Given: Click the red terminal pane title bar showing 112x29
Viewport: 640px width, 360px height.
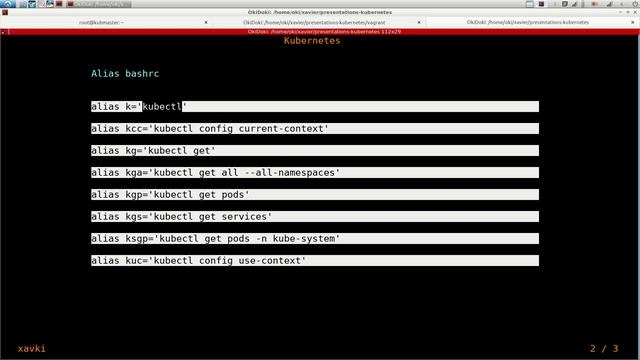Looking at the screenshot, I should pyautogui.click(x=324, y=31).
